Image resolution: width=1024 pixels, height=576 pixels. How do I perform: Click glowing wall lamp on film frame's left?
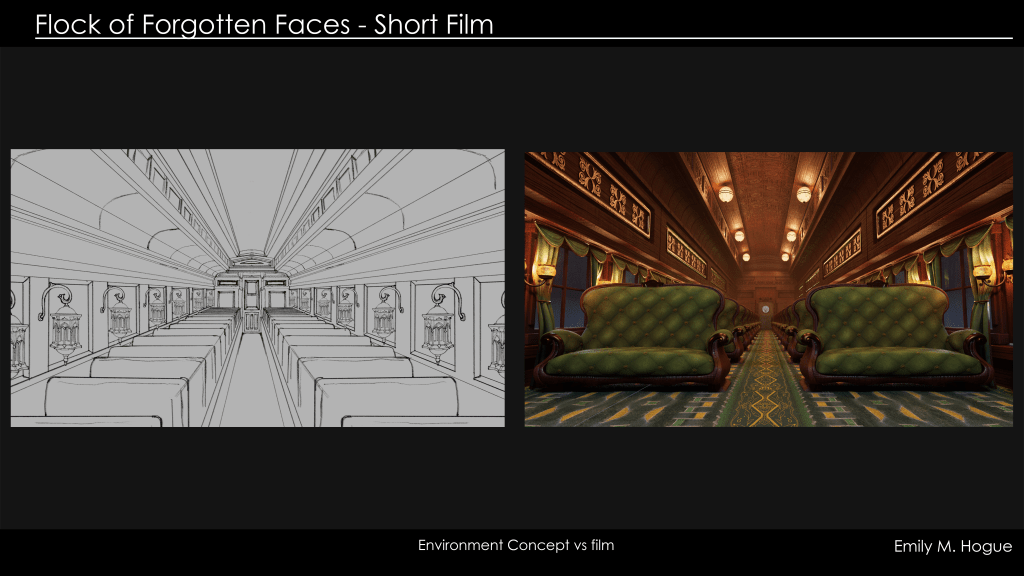coord(544,270)
